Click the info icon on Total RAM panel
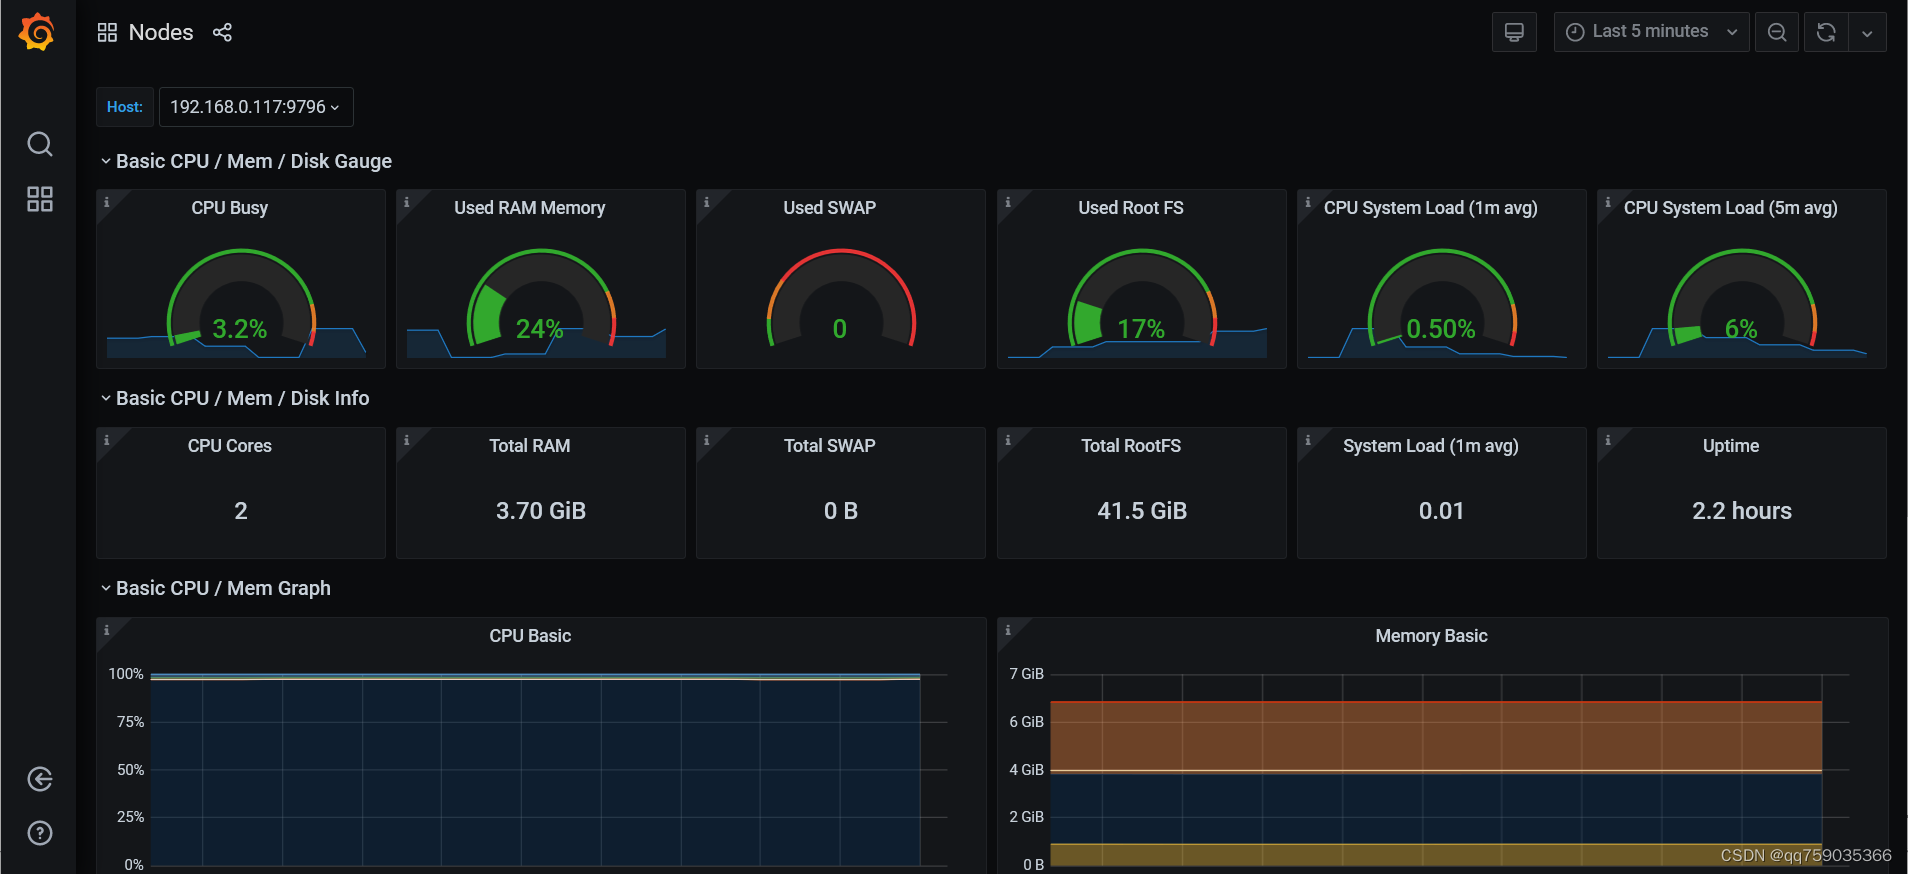This screenshot has width=1908, height=874. coord(407,440)
